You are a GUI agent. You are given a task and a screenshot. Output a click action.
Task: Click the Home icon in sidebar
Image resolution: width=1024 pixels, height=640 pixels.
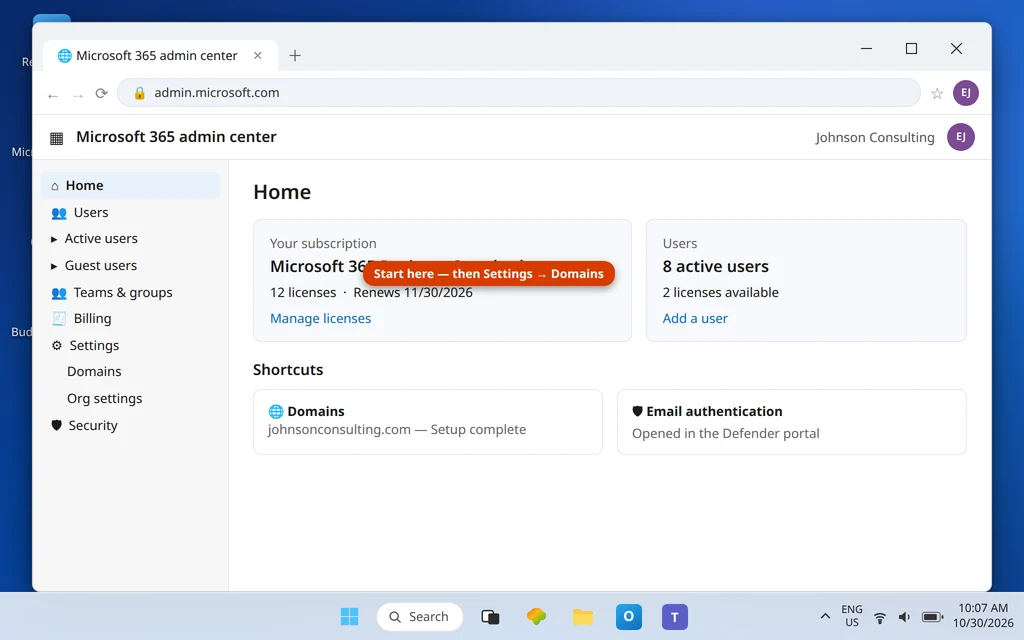click(55, 186)
